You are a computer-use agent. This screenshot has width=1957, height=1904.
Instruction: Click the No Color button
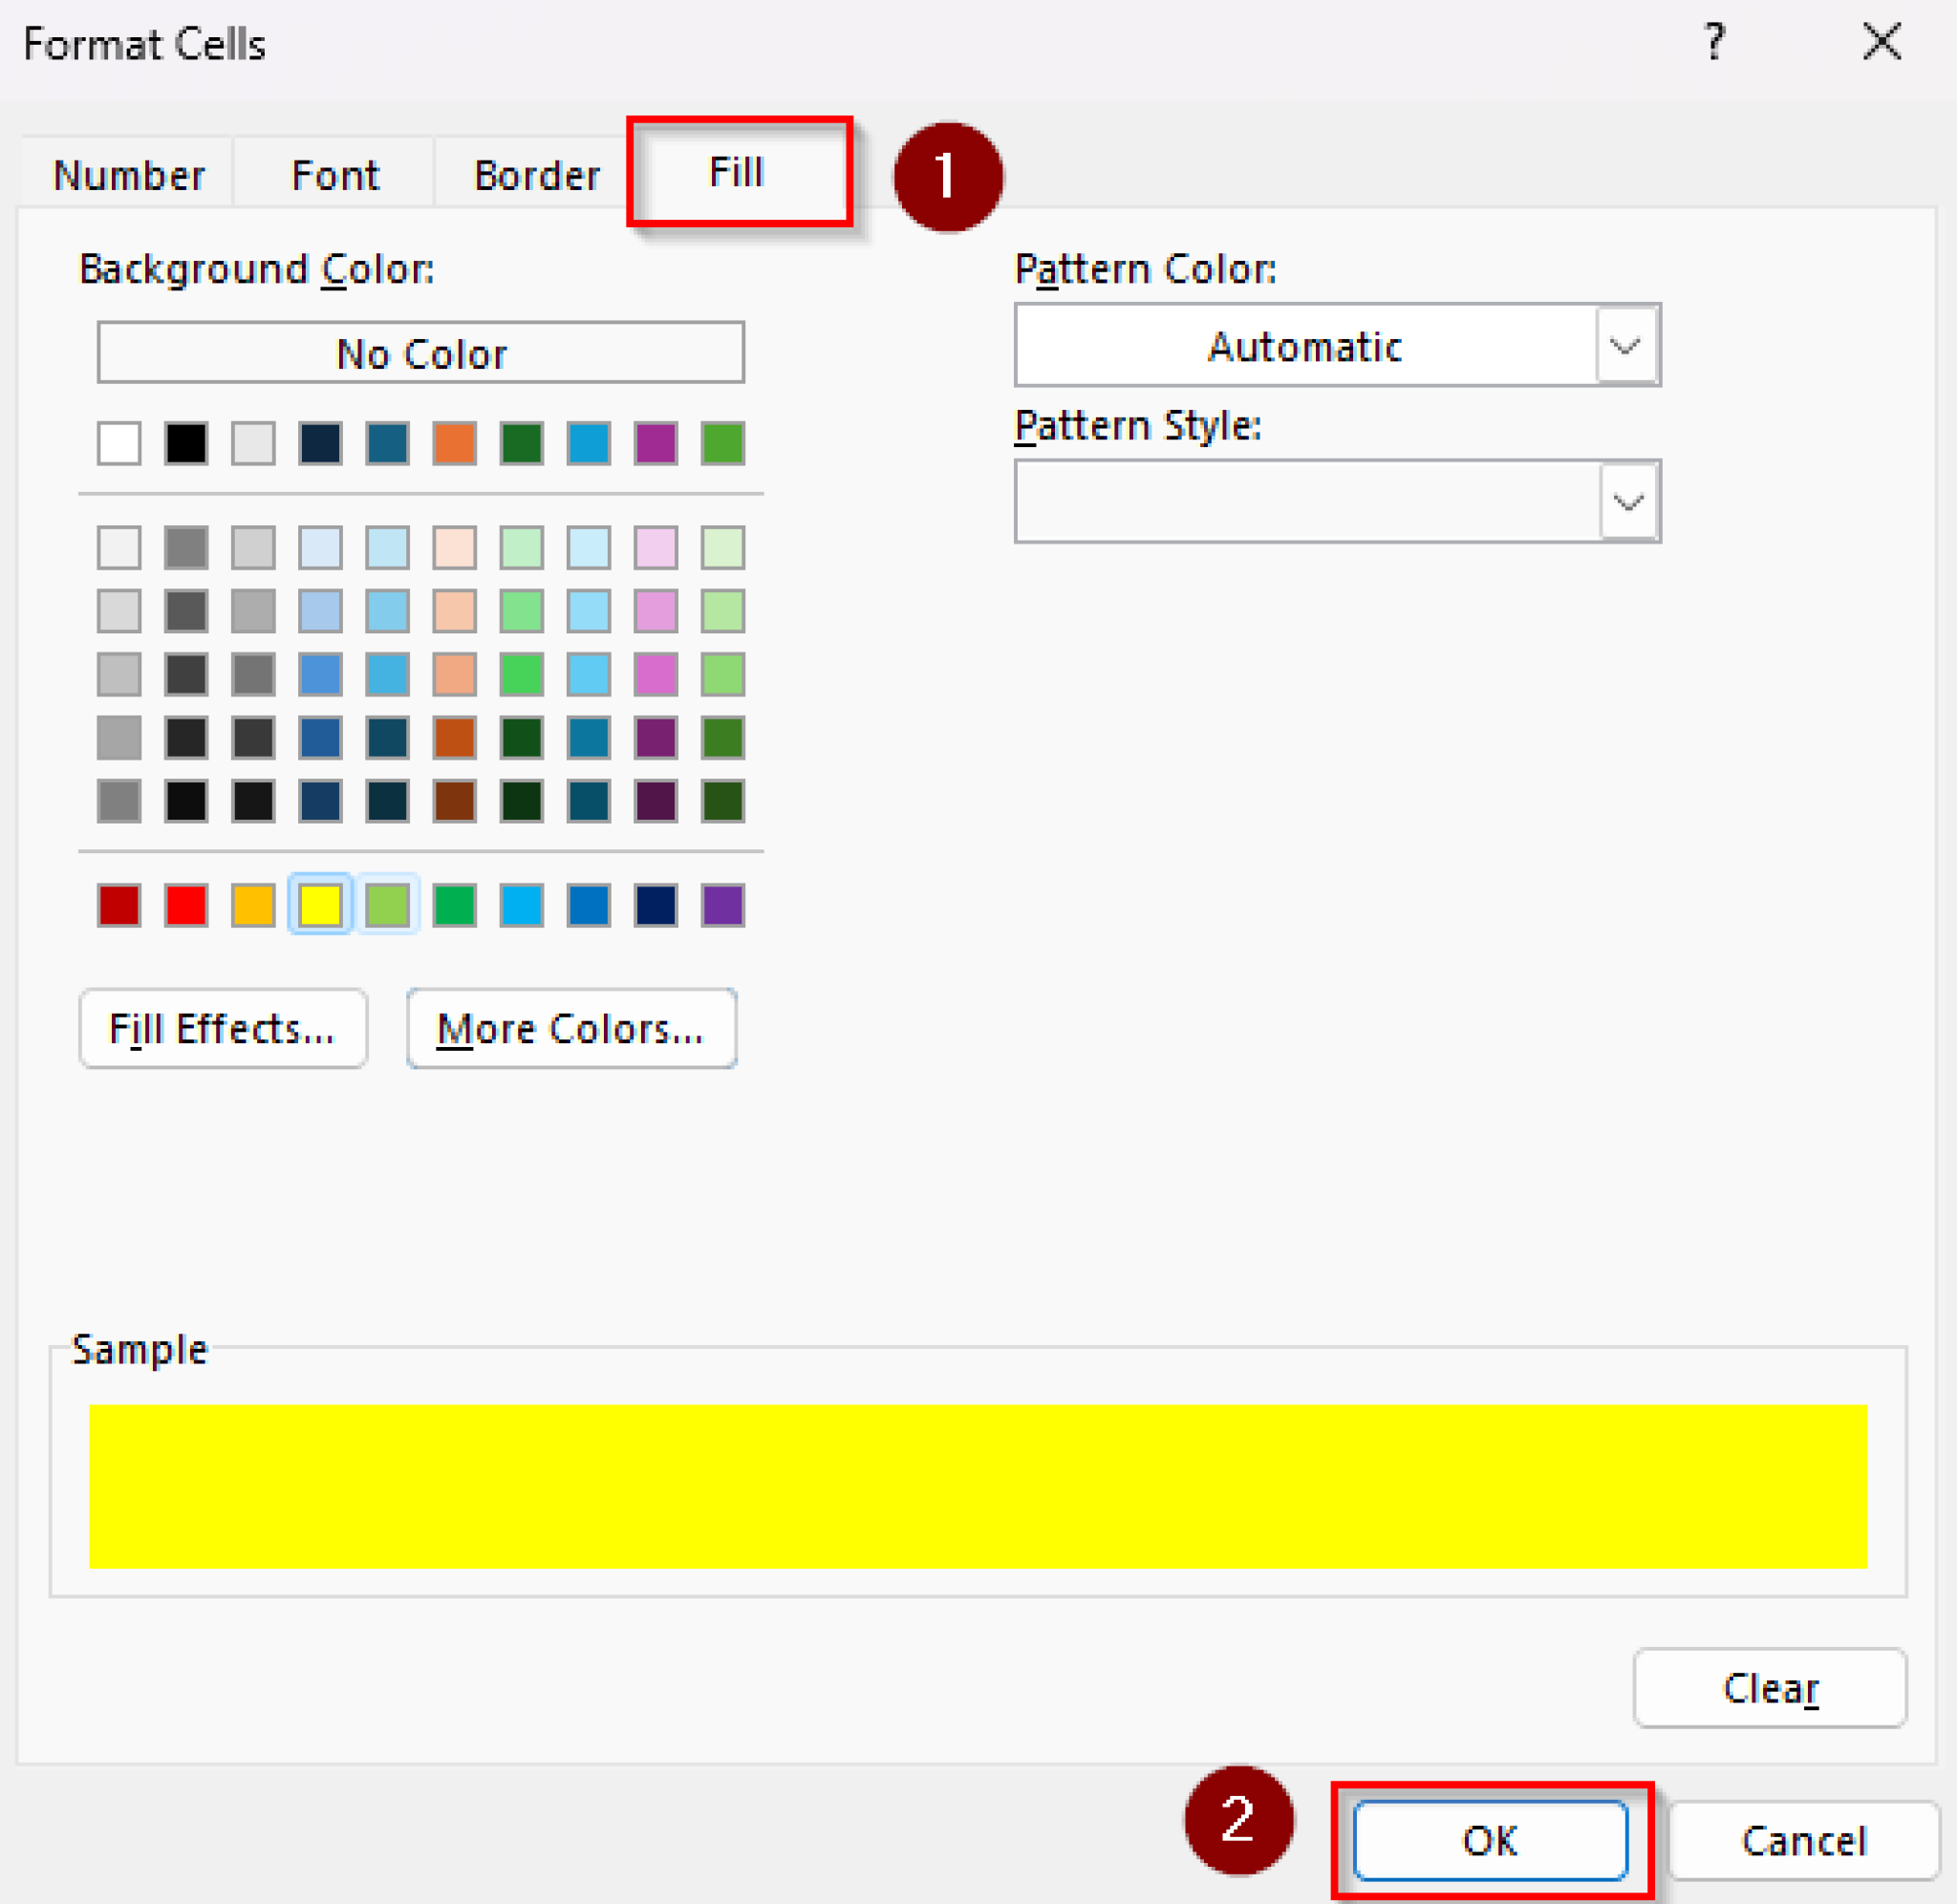[421, 353]
